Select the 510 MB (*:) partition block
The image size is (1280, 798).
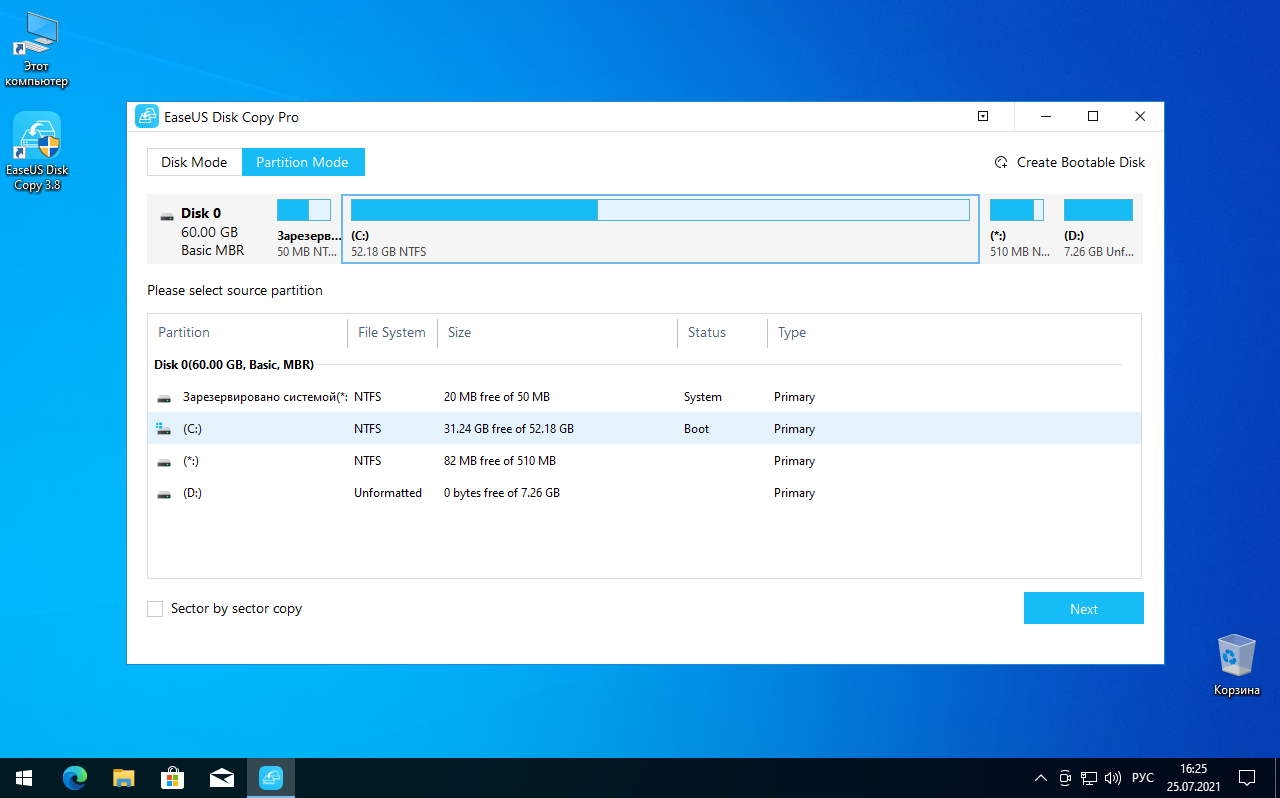tap(1017, 229)
